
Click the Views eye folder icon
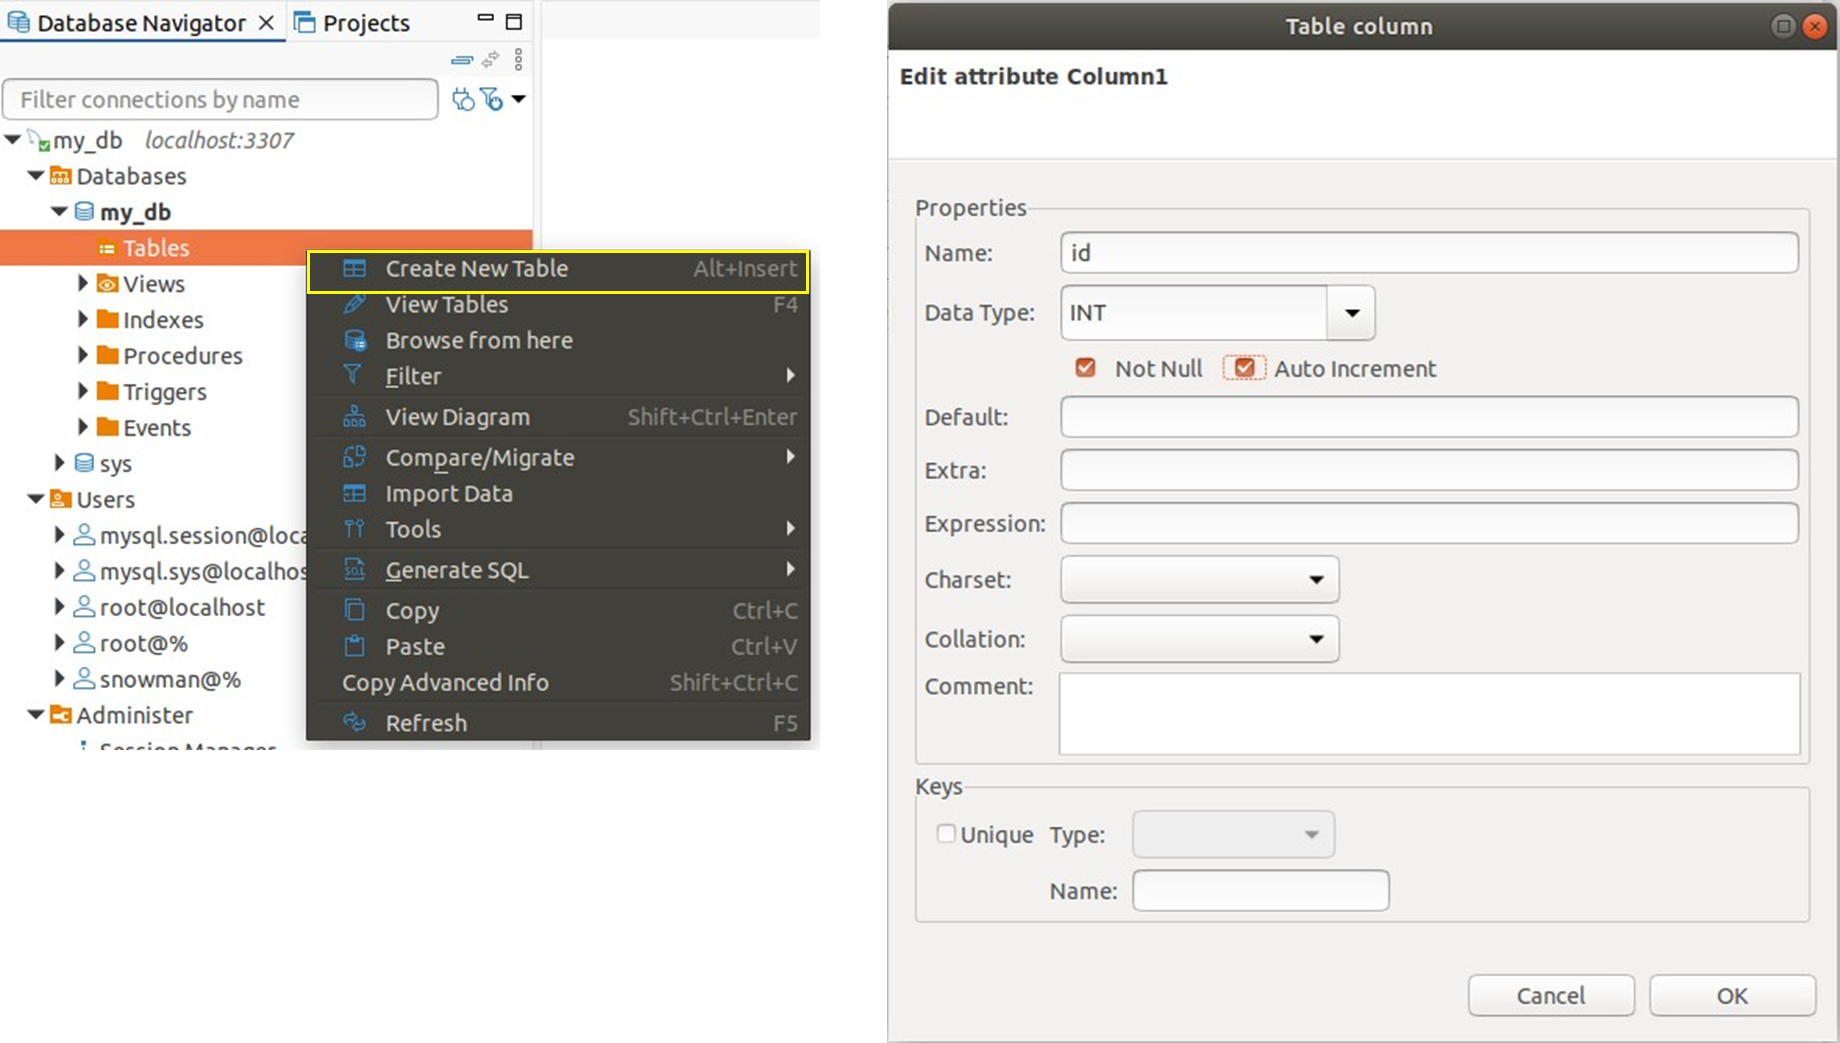pyautogui.click(x=107, y=284)
